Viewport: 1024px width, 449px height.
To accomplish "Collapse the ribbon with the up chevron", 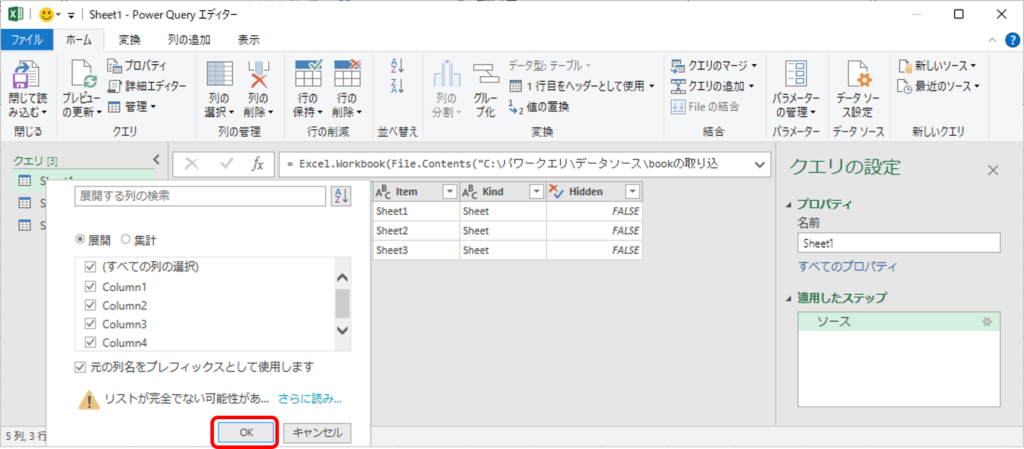I will tap(992, 40).
